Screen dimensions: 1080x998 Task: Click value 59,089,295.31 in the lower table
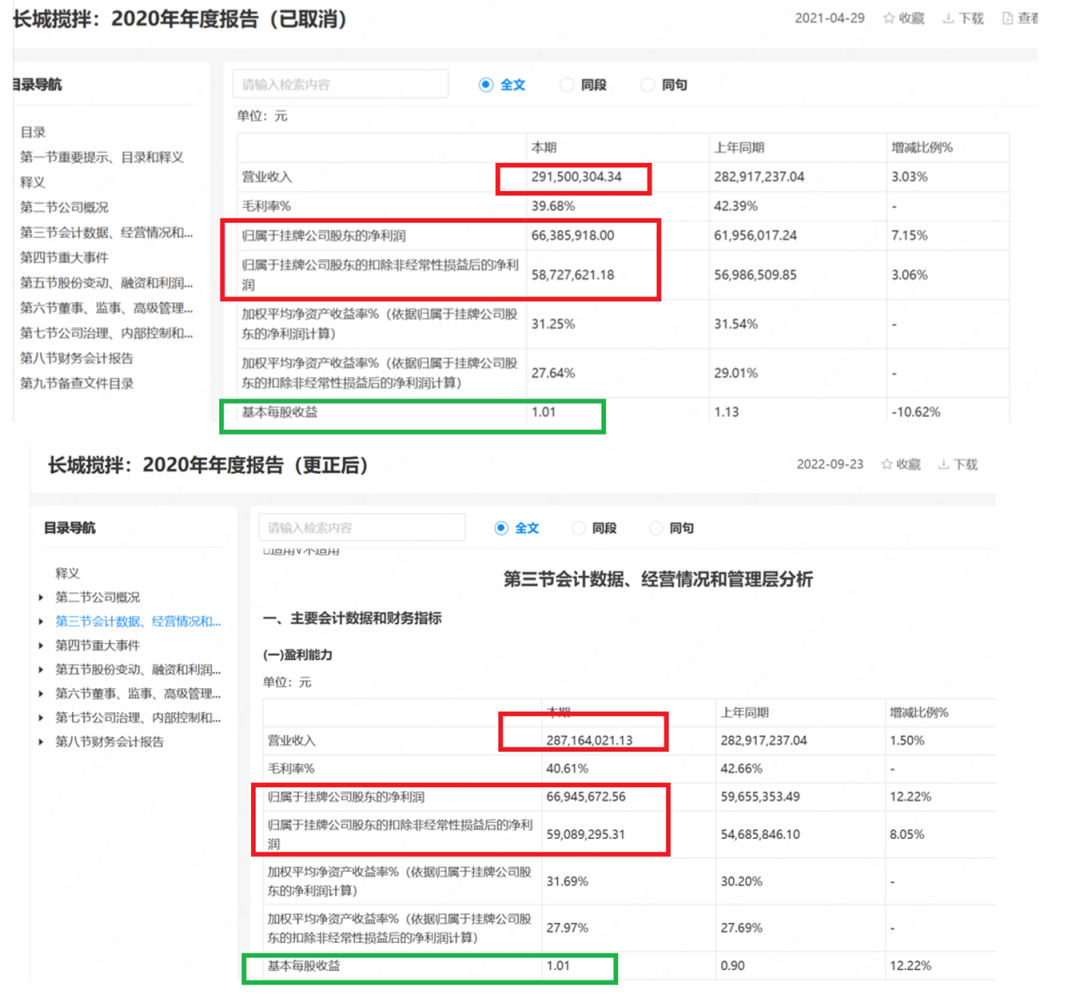click(x=585, y=834)
